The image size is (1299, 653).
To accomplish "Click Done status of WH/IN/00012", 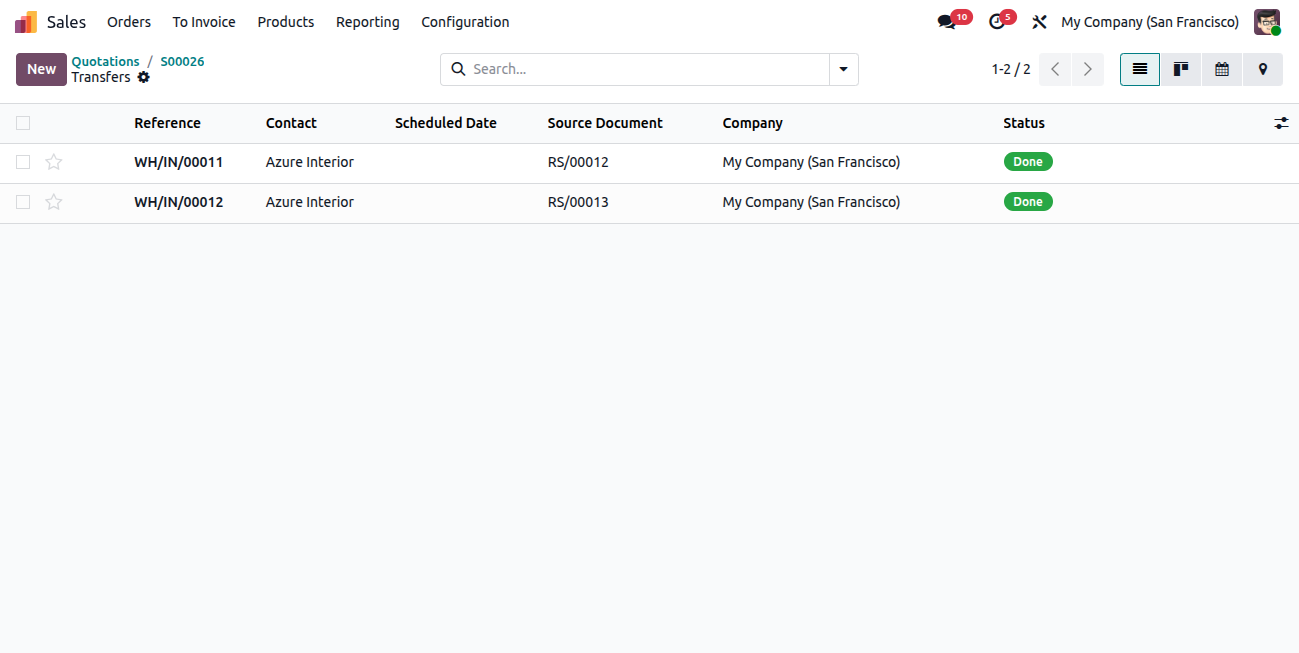I will click(1028, 202).
